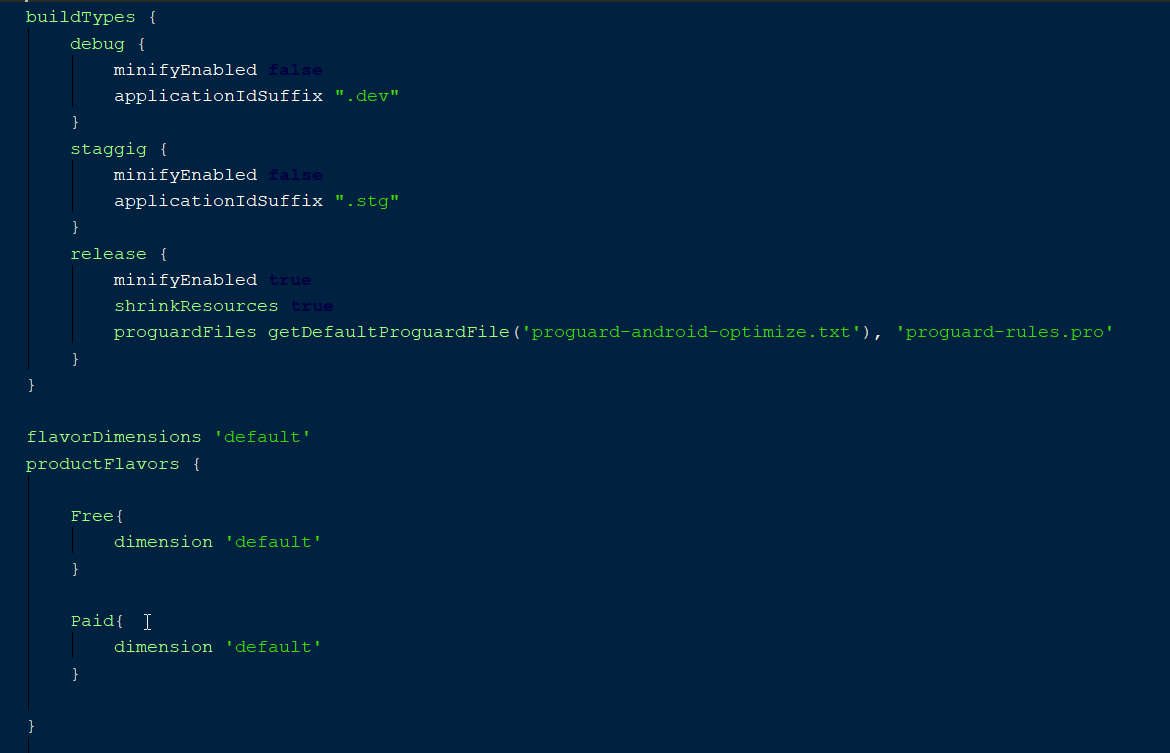Viewport: 1170px width, 753px height.
Task: Click the release block name
Action: click(108, 254)
